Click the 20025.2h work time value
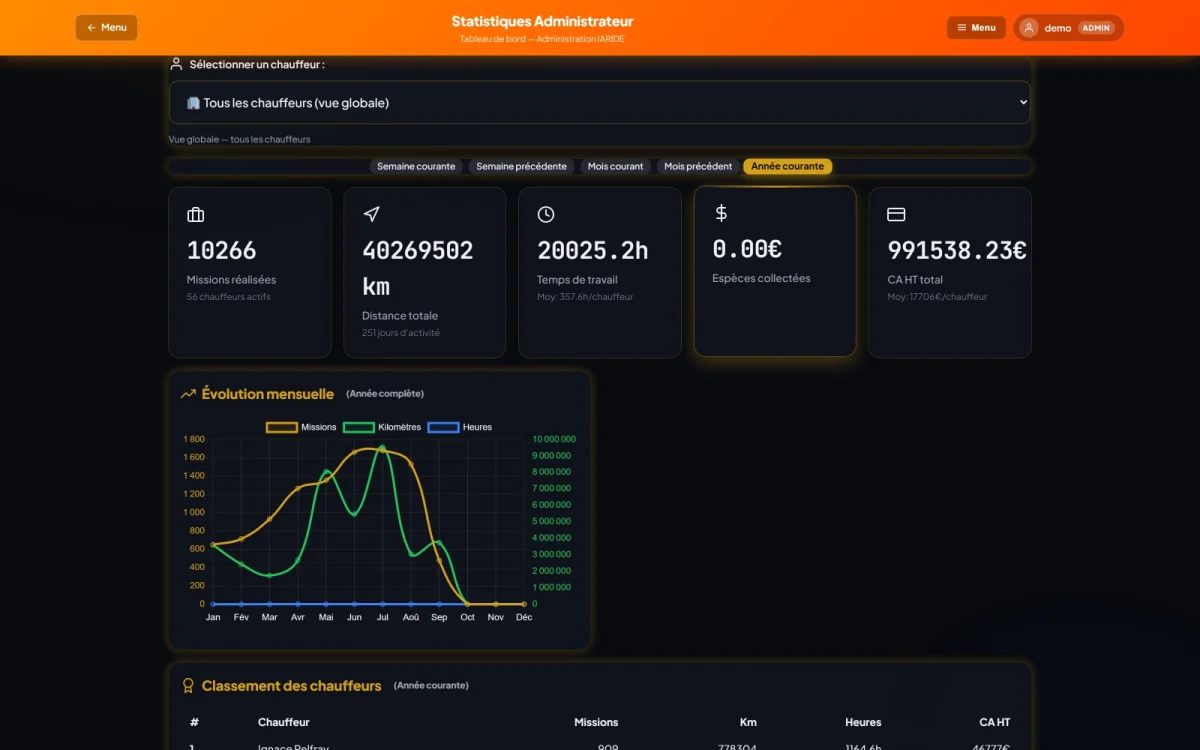This screenshot has height=750, width=1200. 593,250
